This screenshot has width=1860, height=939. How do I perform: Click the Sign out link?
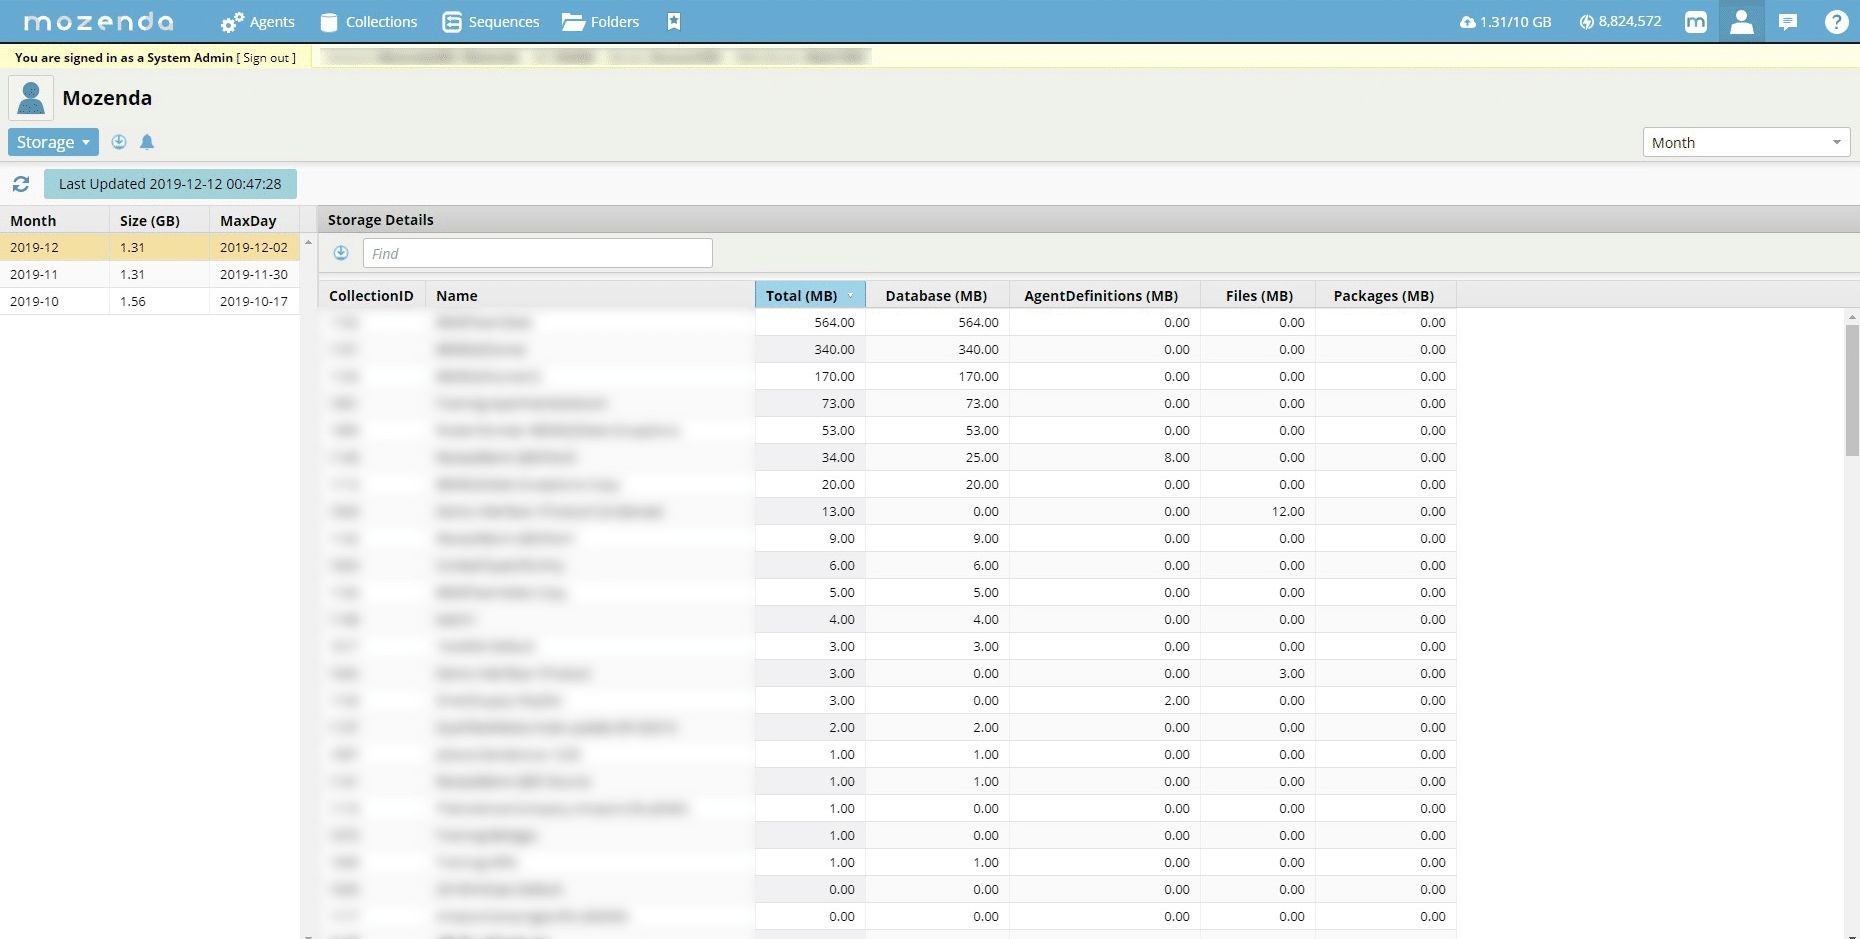tap(266, 58)
